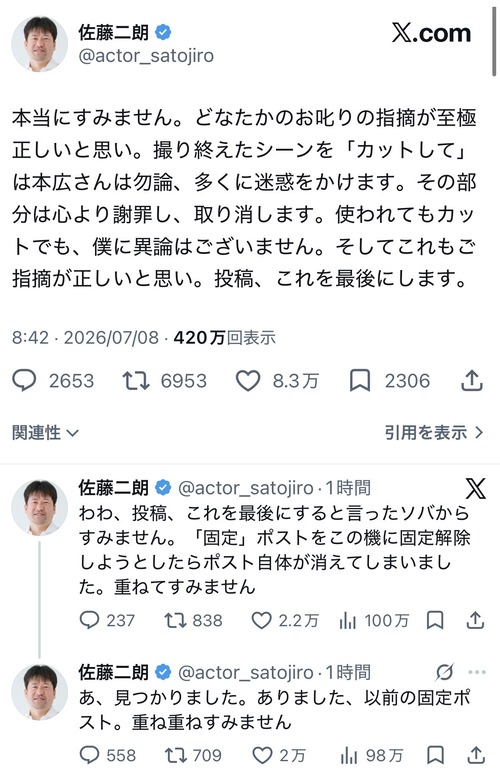The width and height of the screenshot is (500, 779).
Task: Open the three-dots menu on last reply
Action: coord(477,672)
